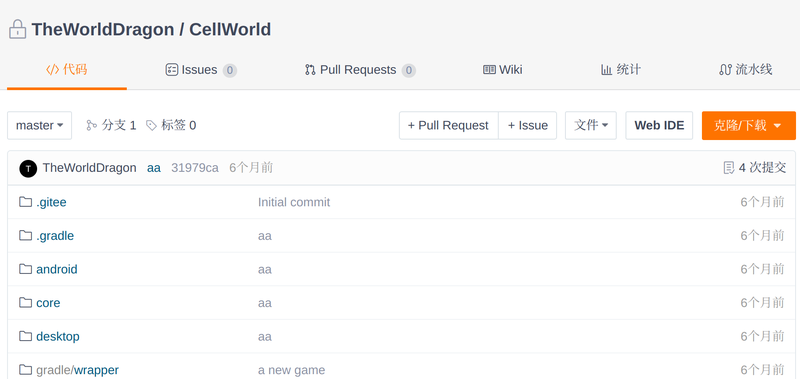The width and height of the screenshot is (800, 379).
Task: Click the + Issue button
Action: pos(528,125)
